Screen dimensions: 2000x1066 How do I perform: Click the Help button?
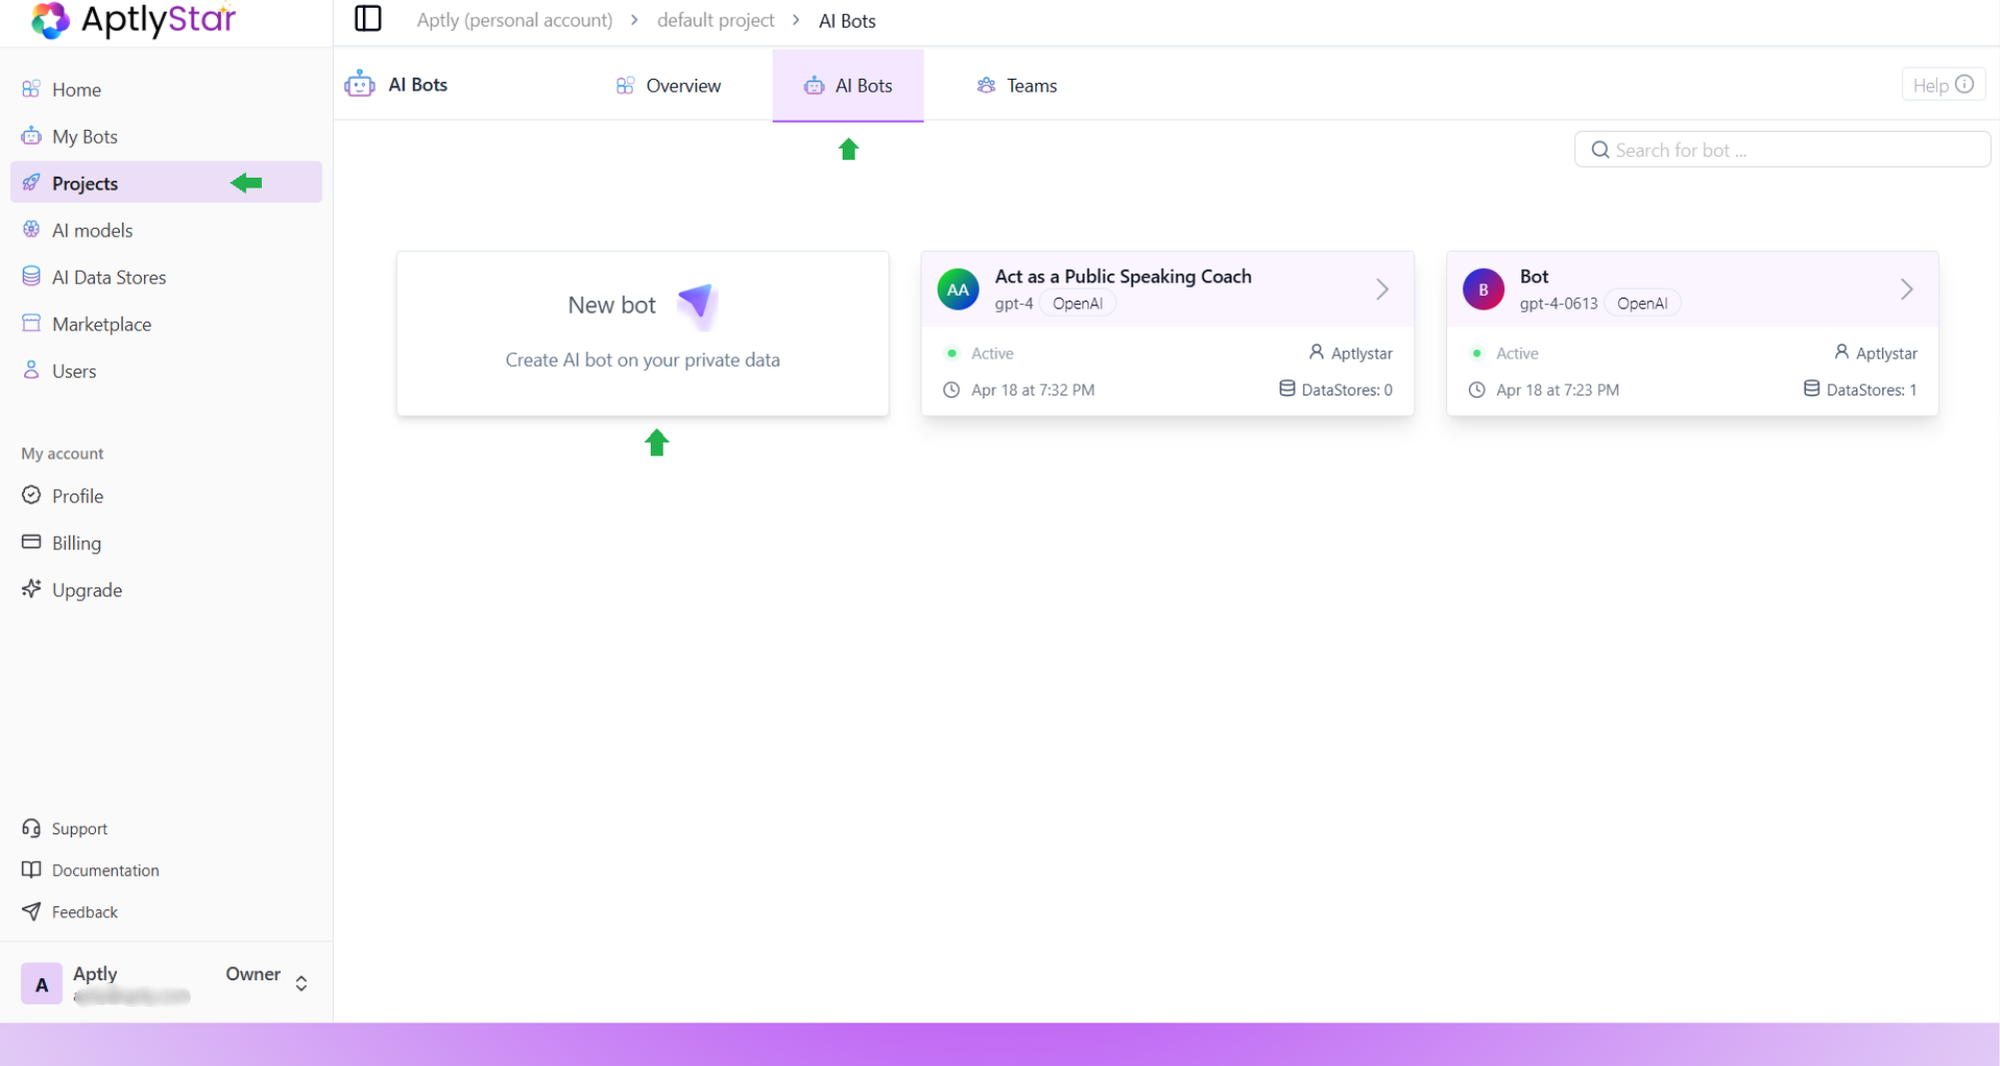pyautogui.click(x=1943, y=85)
